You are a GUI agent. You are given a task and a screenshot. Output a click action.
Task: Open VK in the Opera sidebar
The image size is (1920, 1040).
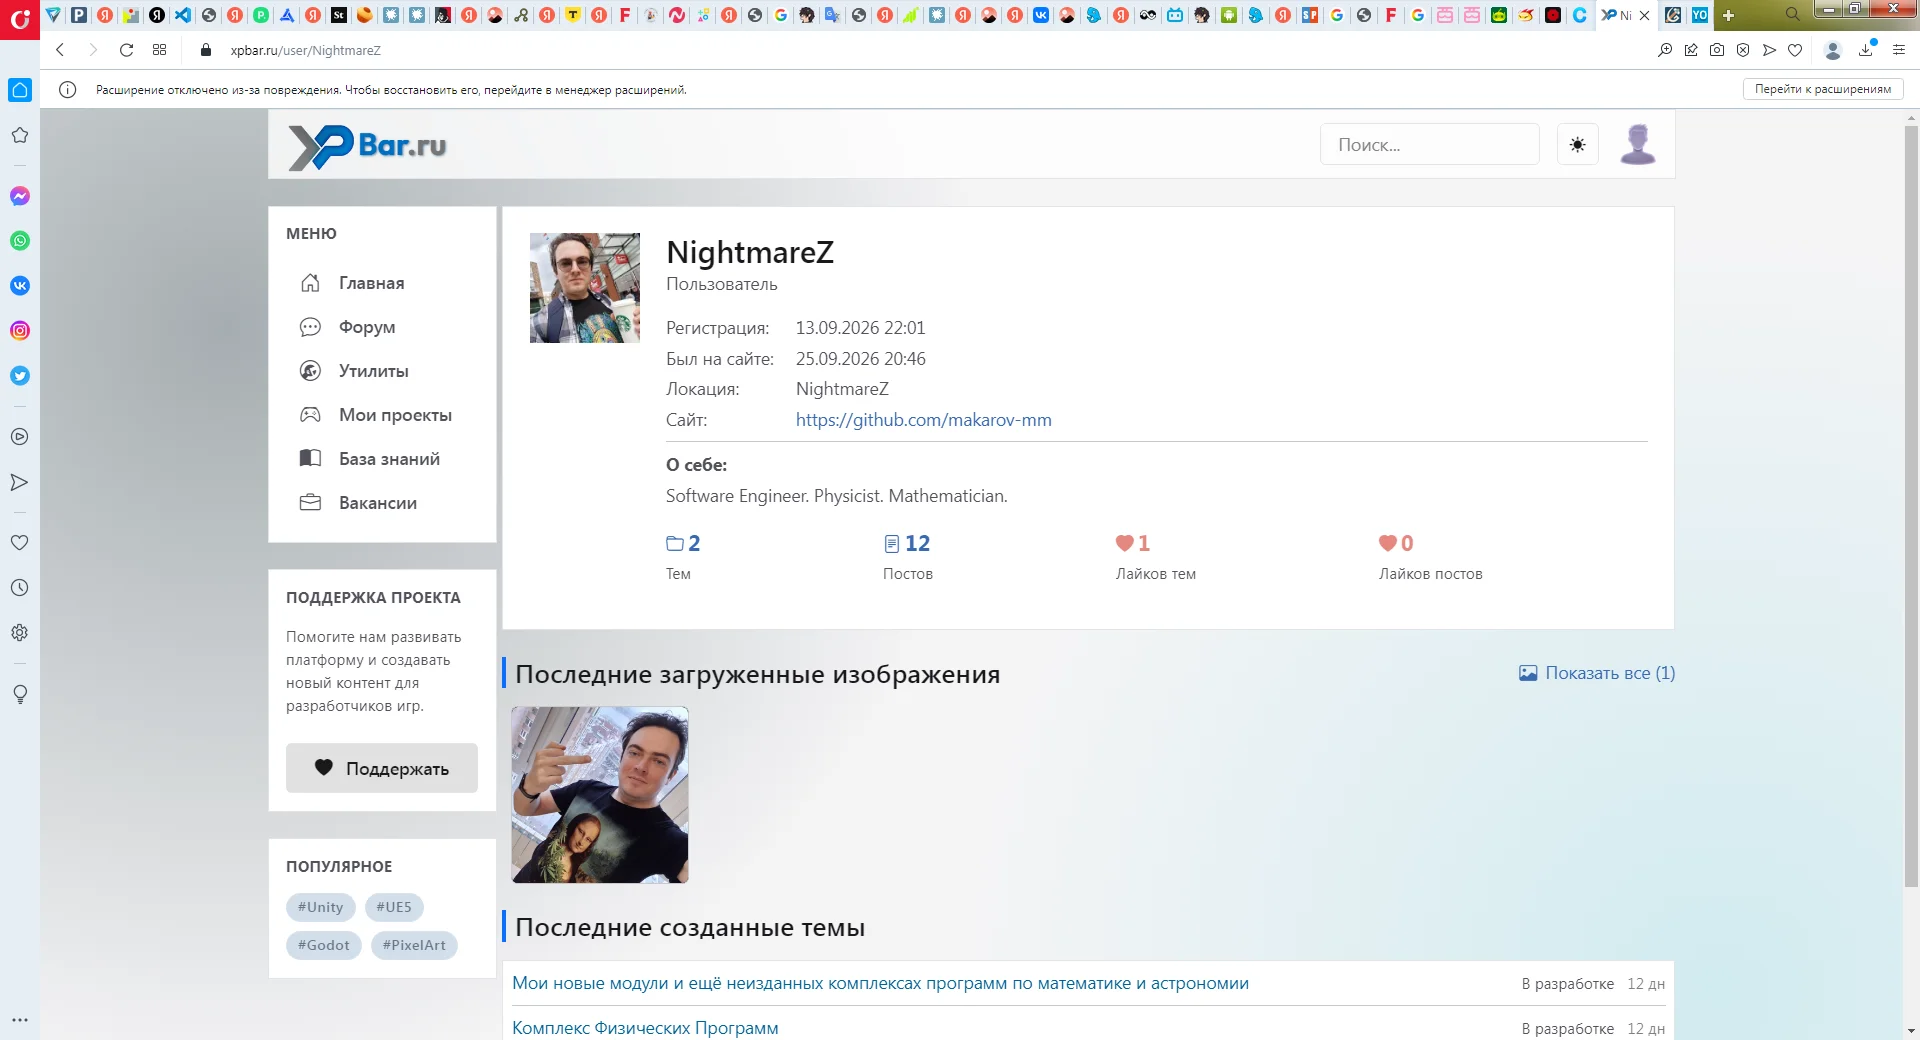point(20,286)
